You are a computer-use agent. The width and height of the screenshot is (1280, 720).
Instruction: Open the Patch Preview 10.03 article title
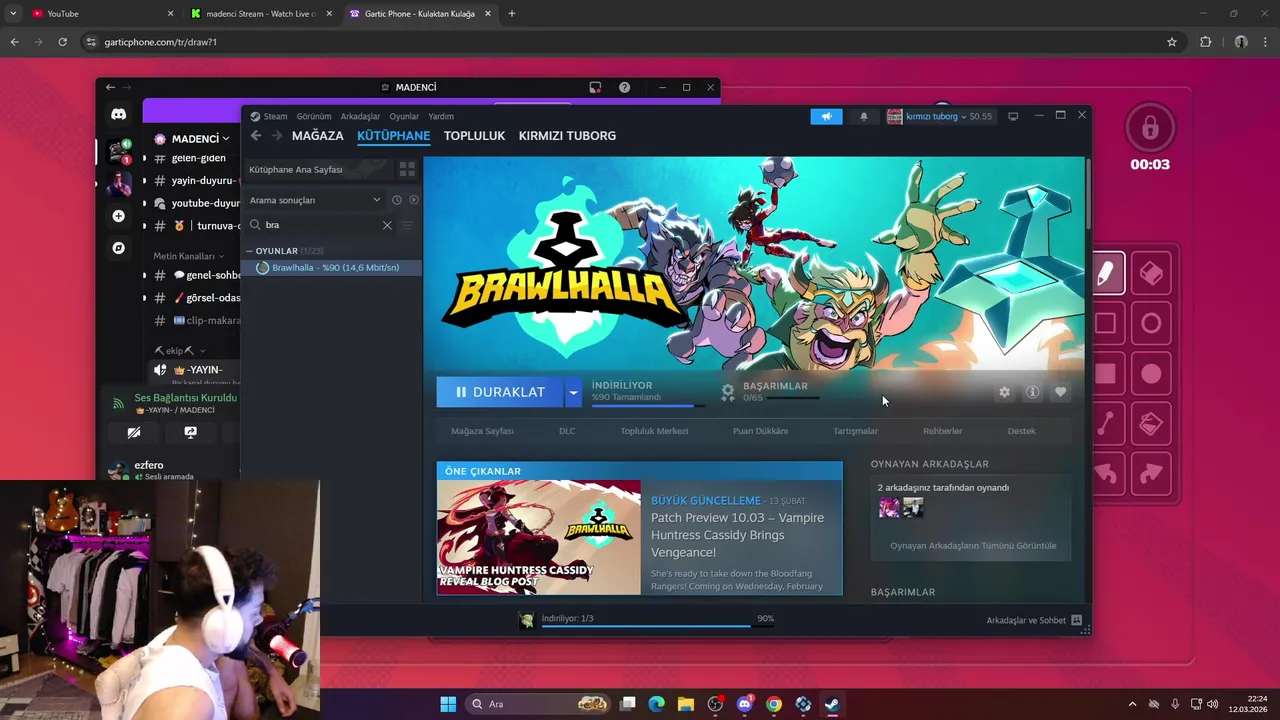737,535
